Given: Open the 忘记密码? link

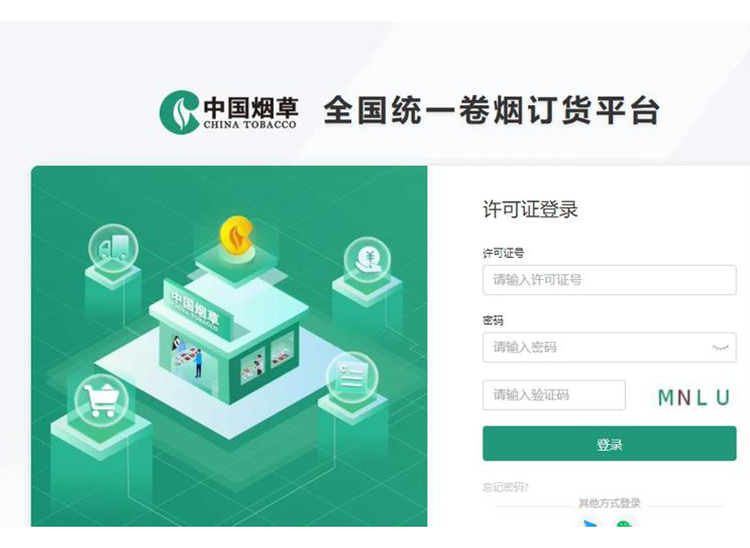Looking at the screenshot, I should pyautogui.click(x=506, y=487).
